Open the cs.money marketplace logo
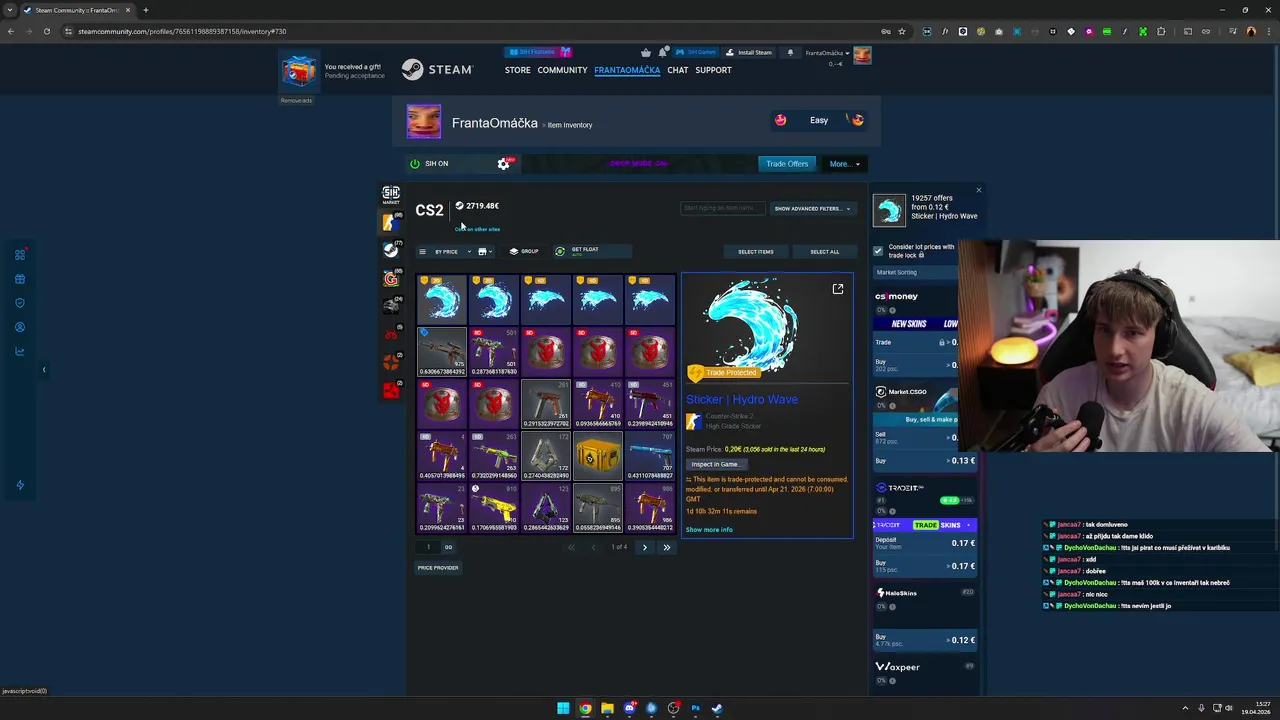 click(x=896, y=296)
